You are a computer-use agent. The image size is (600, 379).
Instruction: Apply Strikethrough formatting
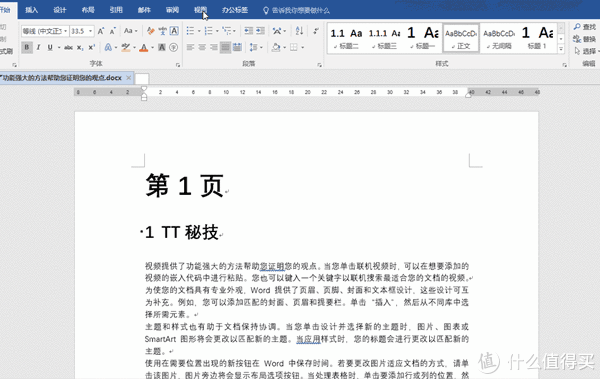coord(68,47)
